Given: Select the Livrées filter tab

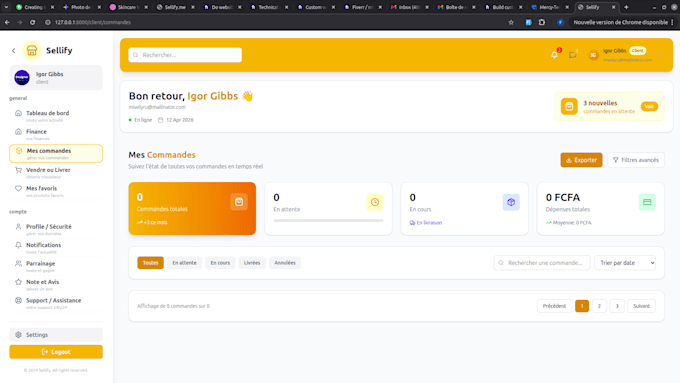Looking at the screenshot, I should (x=252, y=263).
